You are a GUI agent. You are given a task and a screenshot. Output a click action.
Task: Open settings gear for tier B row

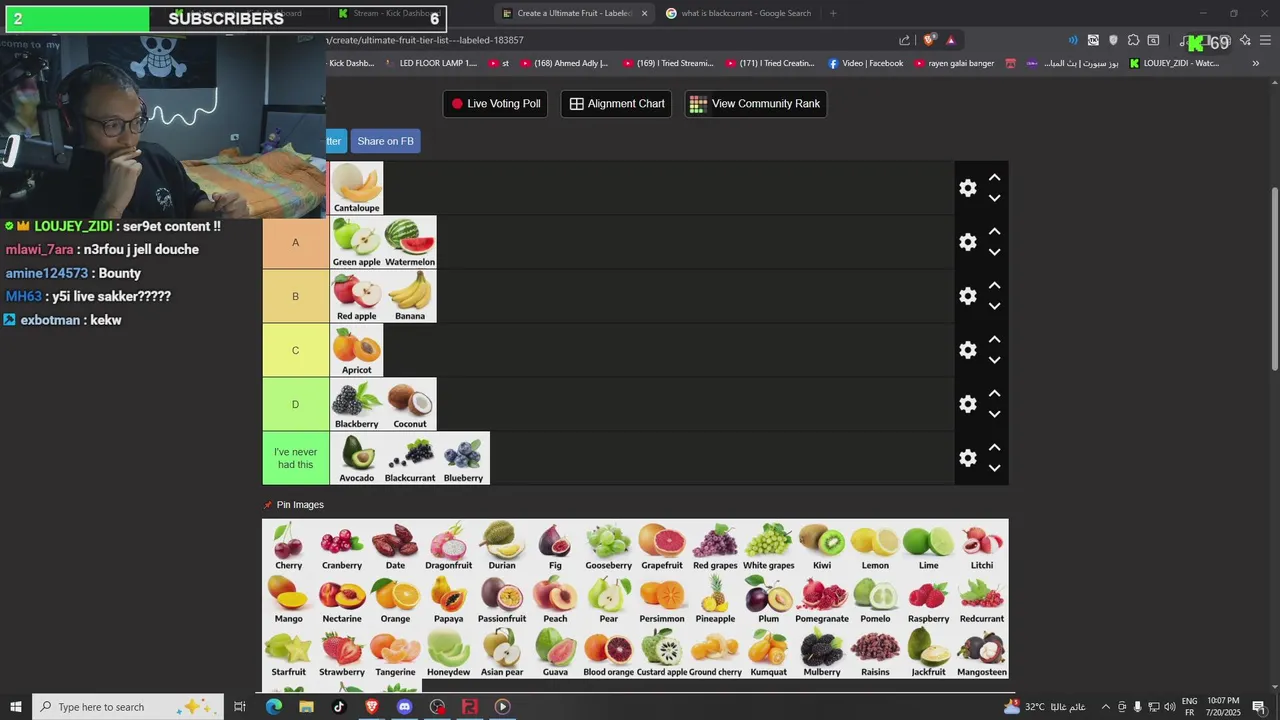(967, 296)
